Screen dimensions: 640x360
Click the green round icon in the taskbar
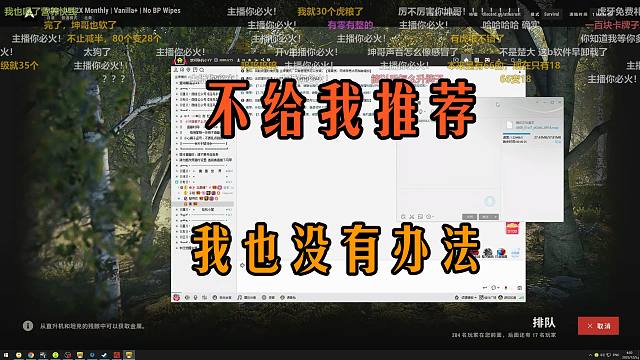[x=55, y=355]
